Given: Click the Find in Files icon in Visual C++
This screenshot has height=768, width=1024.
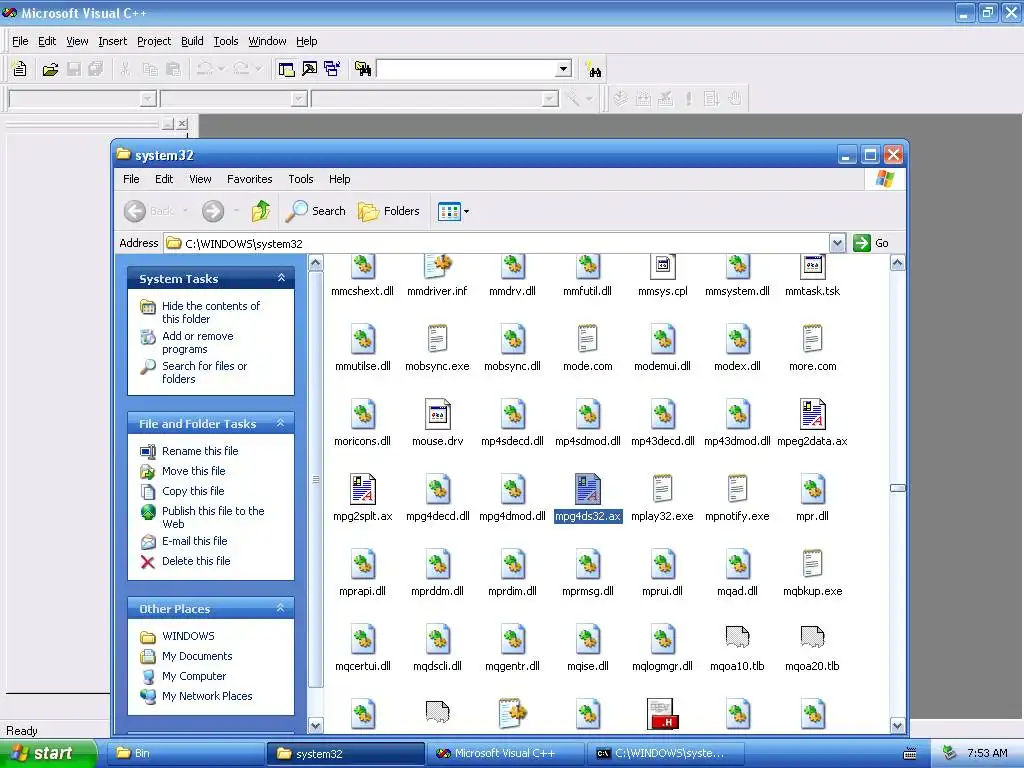Looking at the screenshot, I should [362, 69].
